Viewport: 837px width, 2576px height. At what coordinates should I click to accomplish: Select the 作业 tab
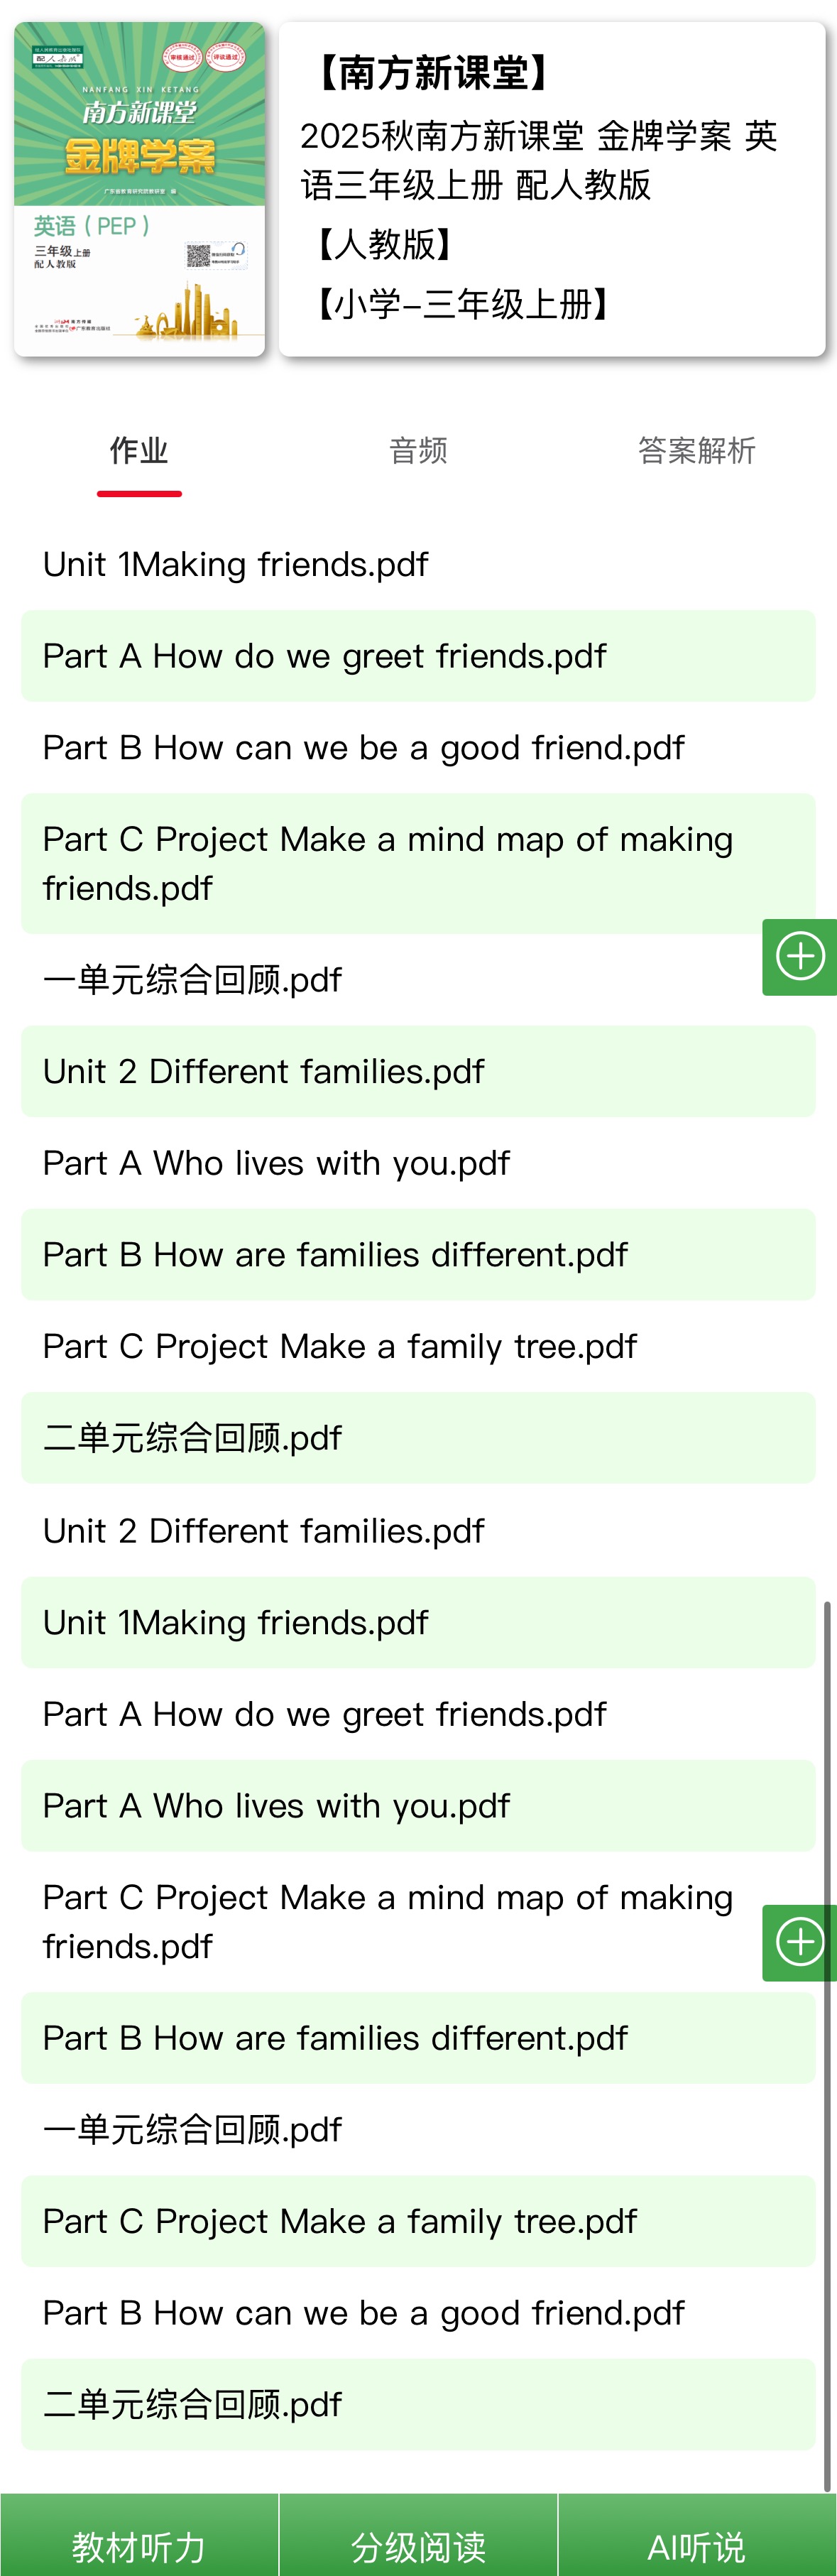point(139,451)
